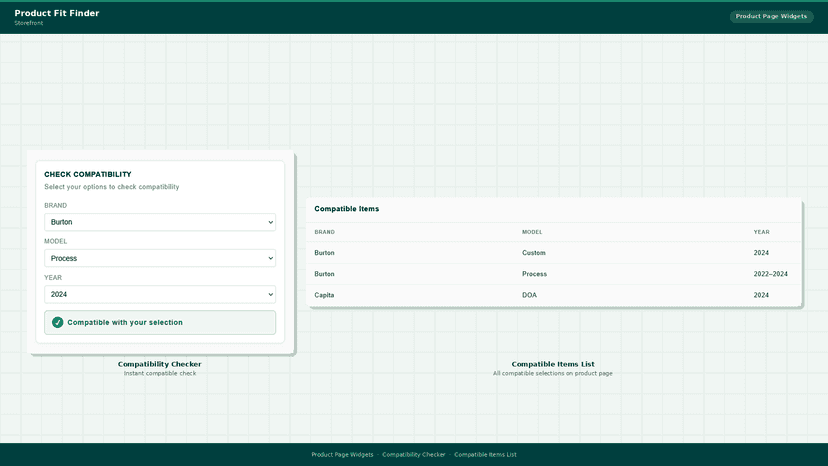Screen dimensions: 828x466
Task: Select the Process cell in the table
Action: pyautogui.click(x=534, y=274)
